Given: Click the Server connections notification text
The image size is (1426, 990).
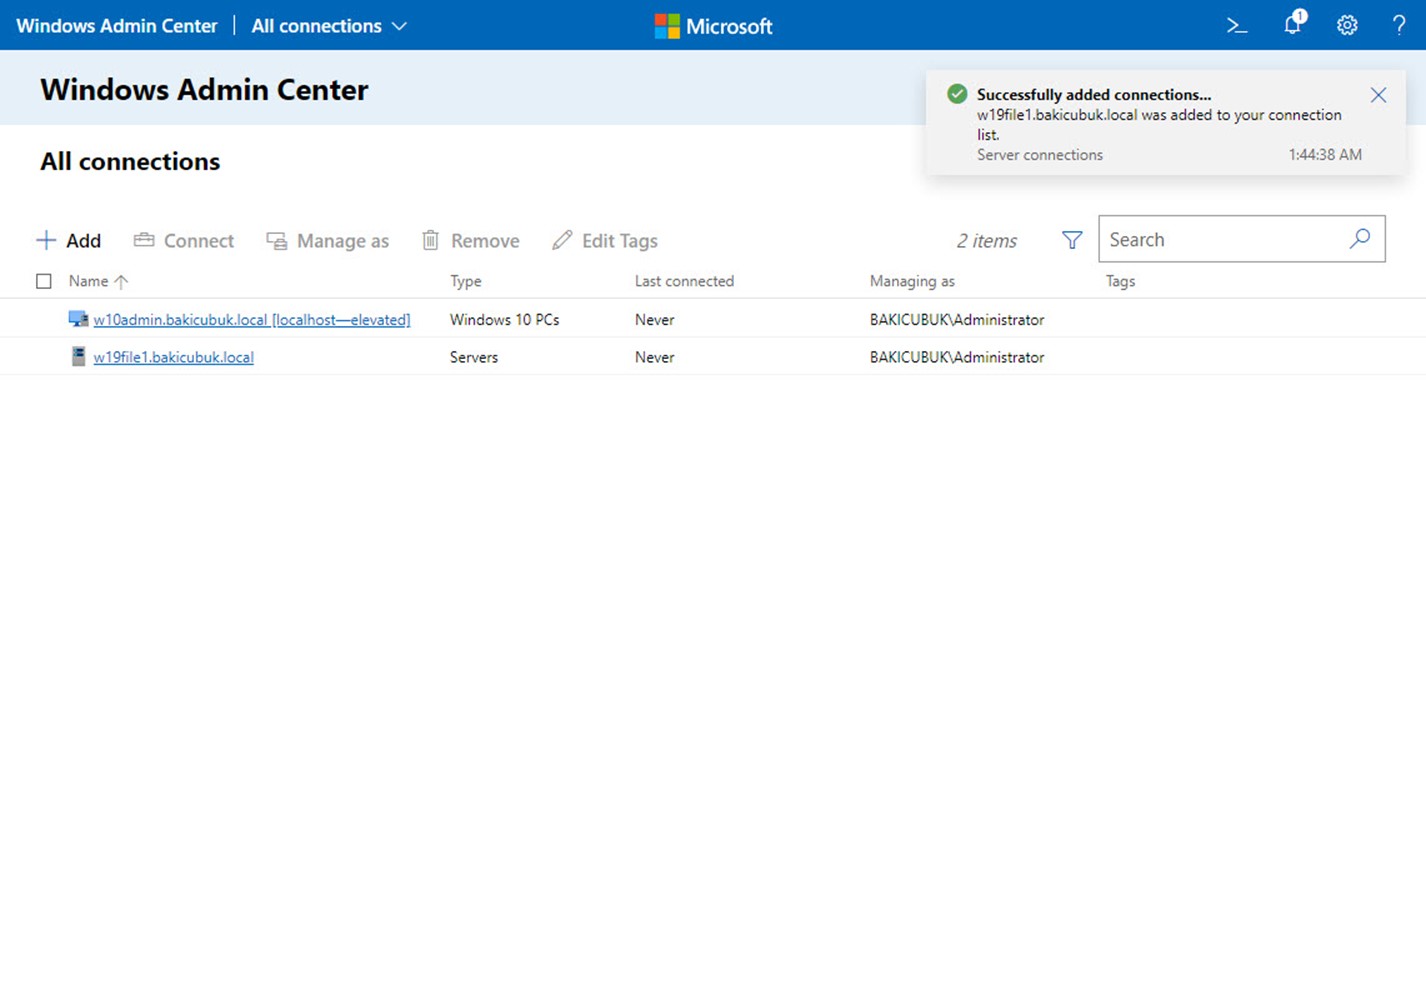Looking at the screenshot, I should pyautogui.click(x=1040, y=155).
